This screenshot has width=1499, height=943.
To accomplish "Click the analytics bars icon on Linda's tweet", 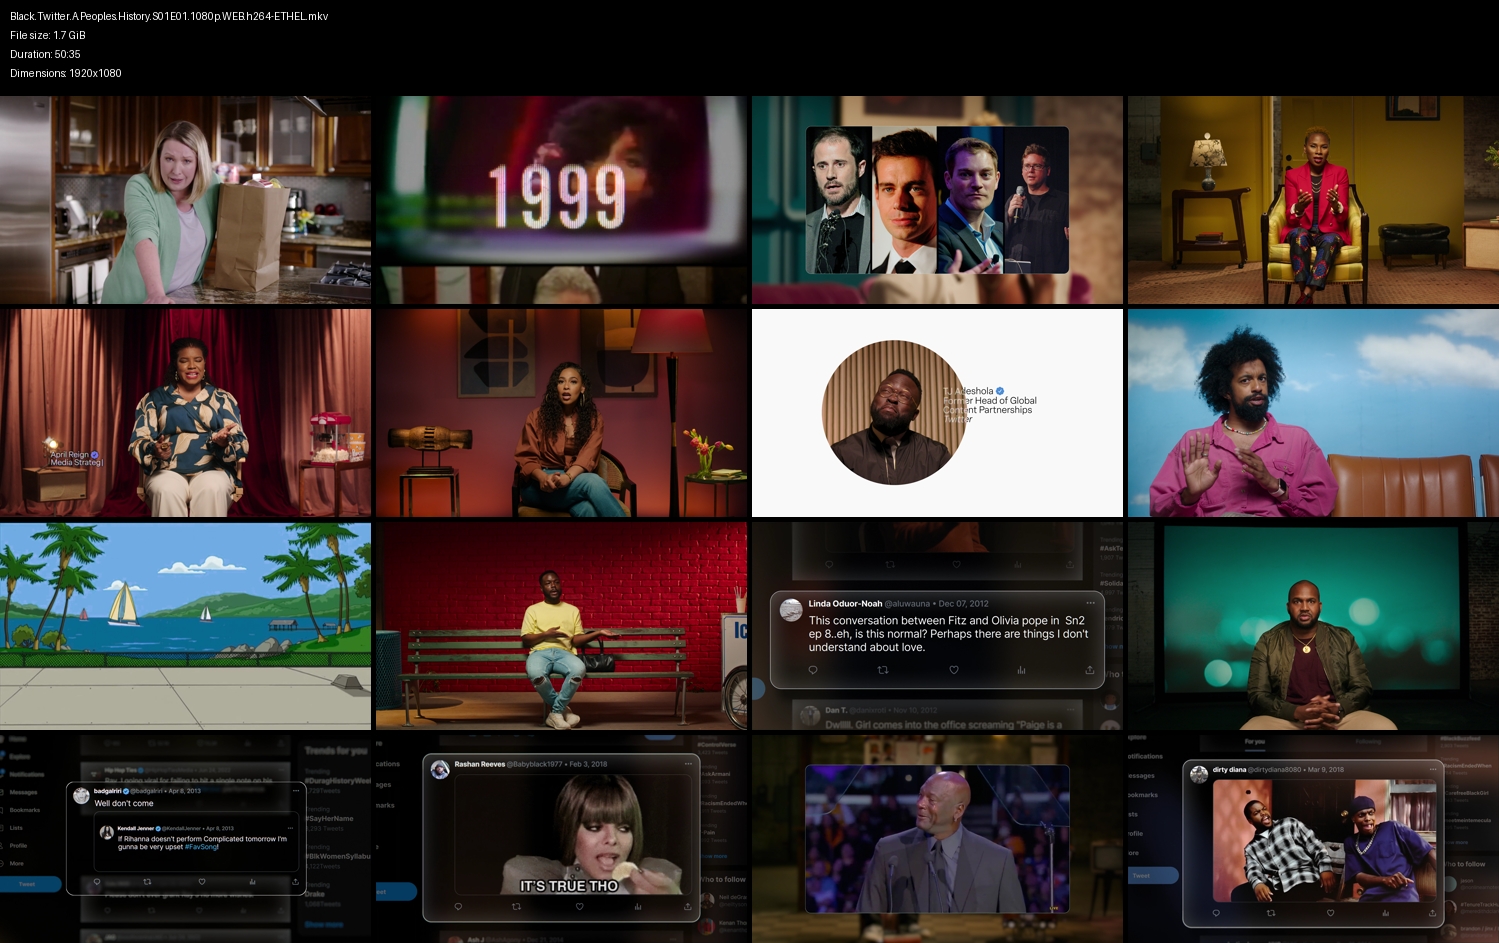I will (1021, 670).
